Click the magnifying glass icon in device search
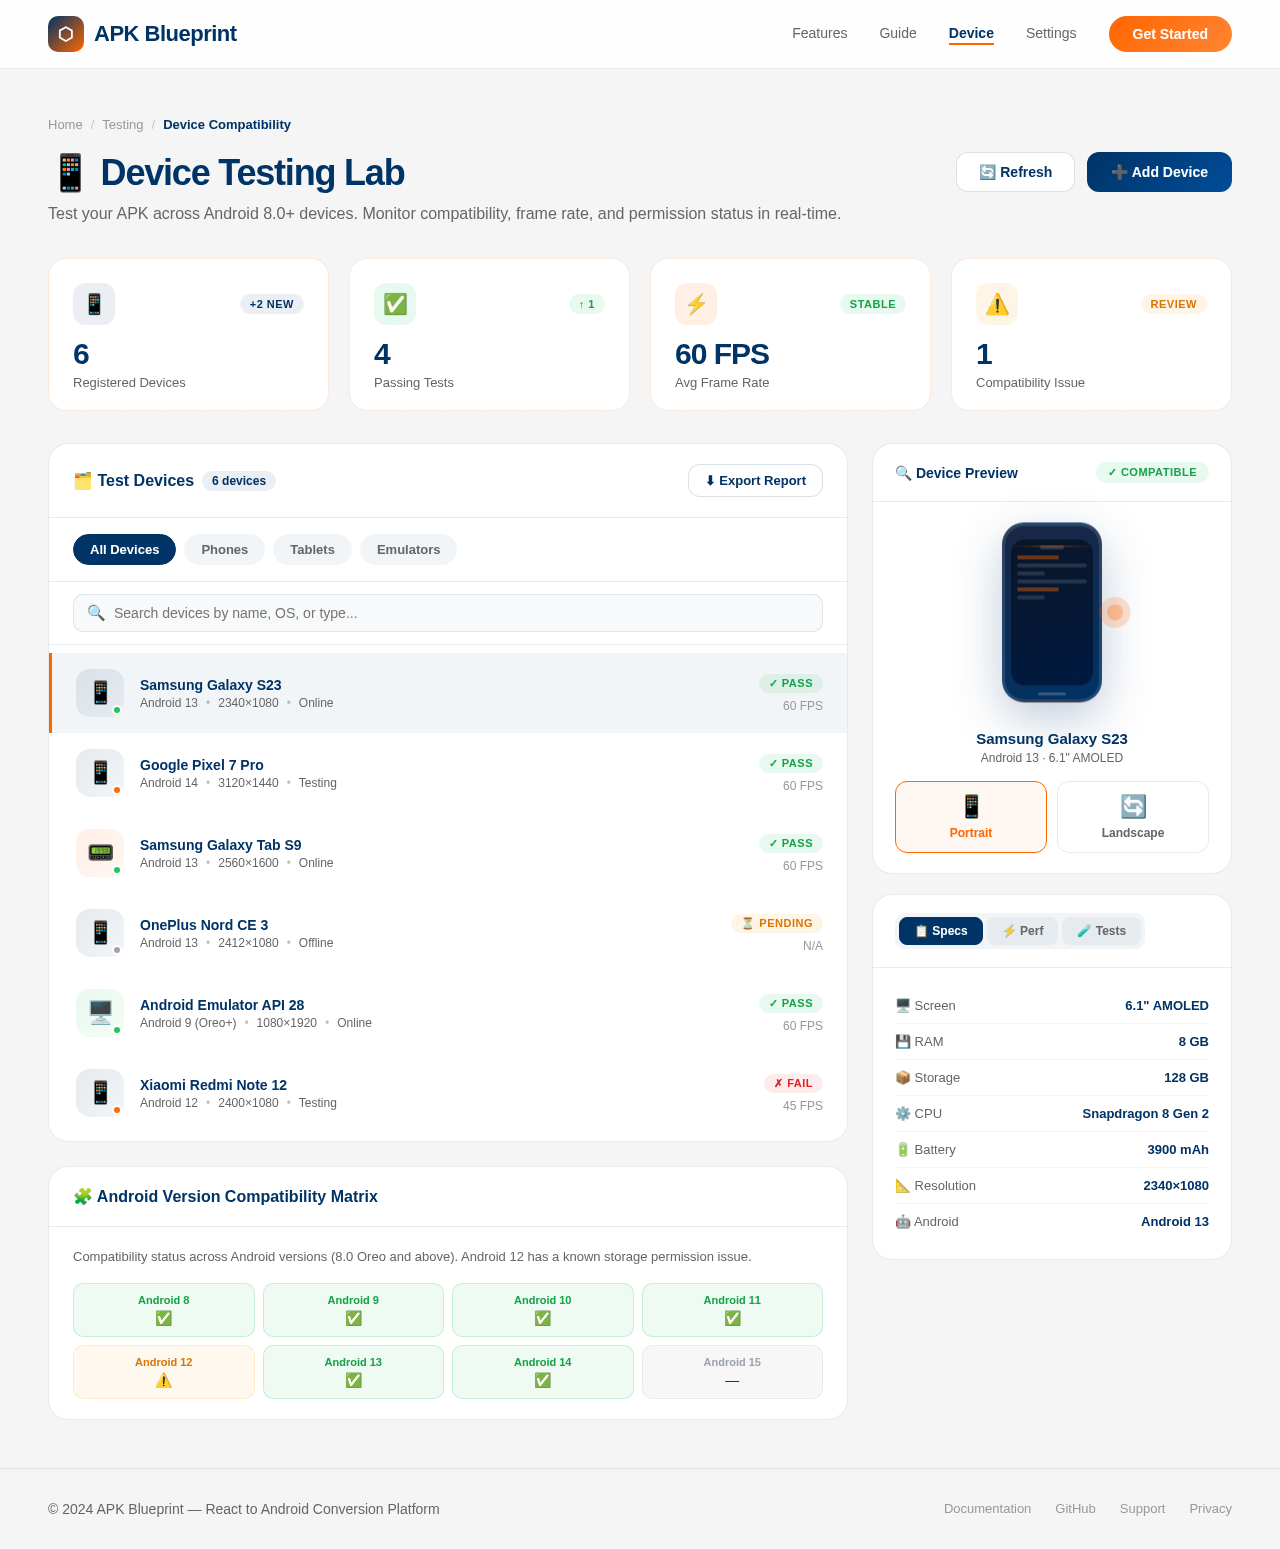Viewport: 1280px width, 1549px height. [x=96, y=613]
